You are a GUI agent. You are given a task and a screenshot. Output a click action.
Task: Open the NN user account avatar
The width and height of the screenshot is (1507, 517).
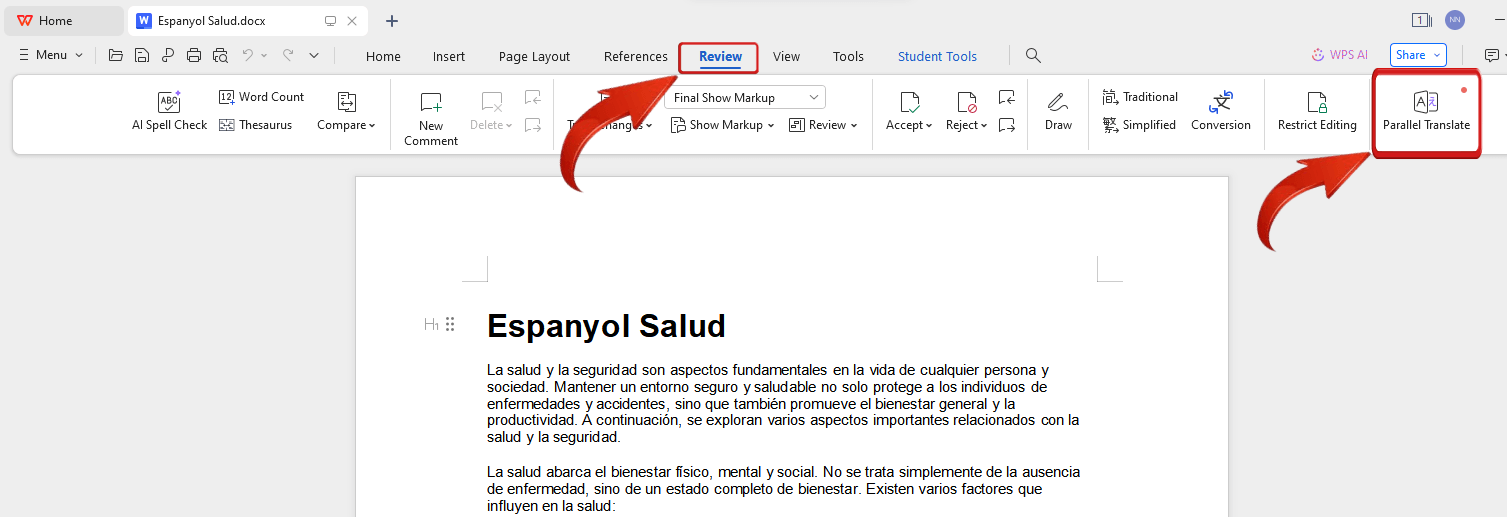(1455, 20)
